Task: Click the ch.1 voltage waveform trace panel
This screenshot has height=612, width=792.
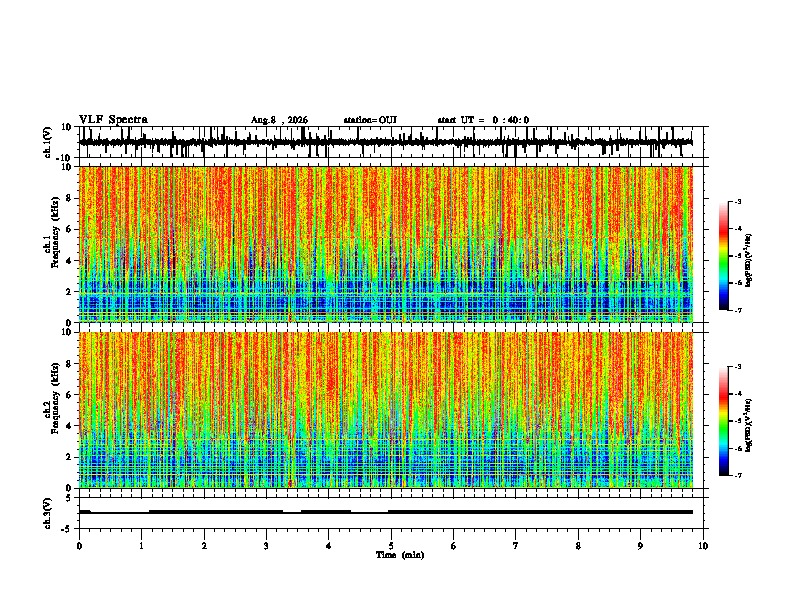Action: 391,142
